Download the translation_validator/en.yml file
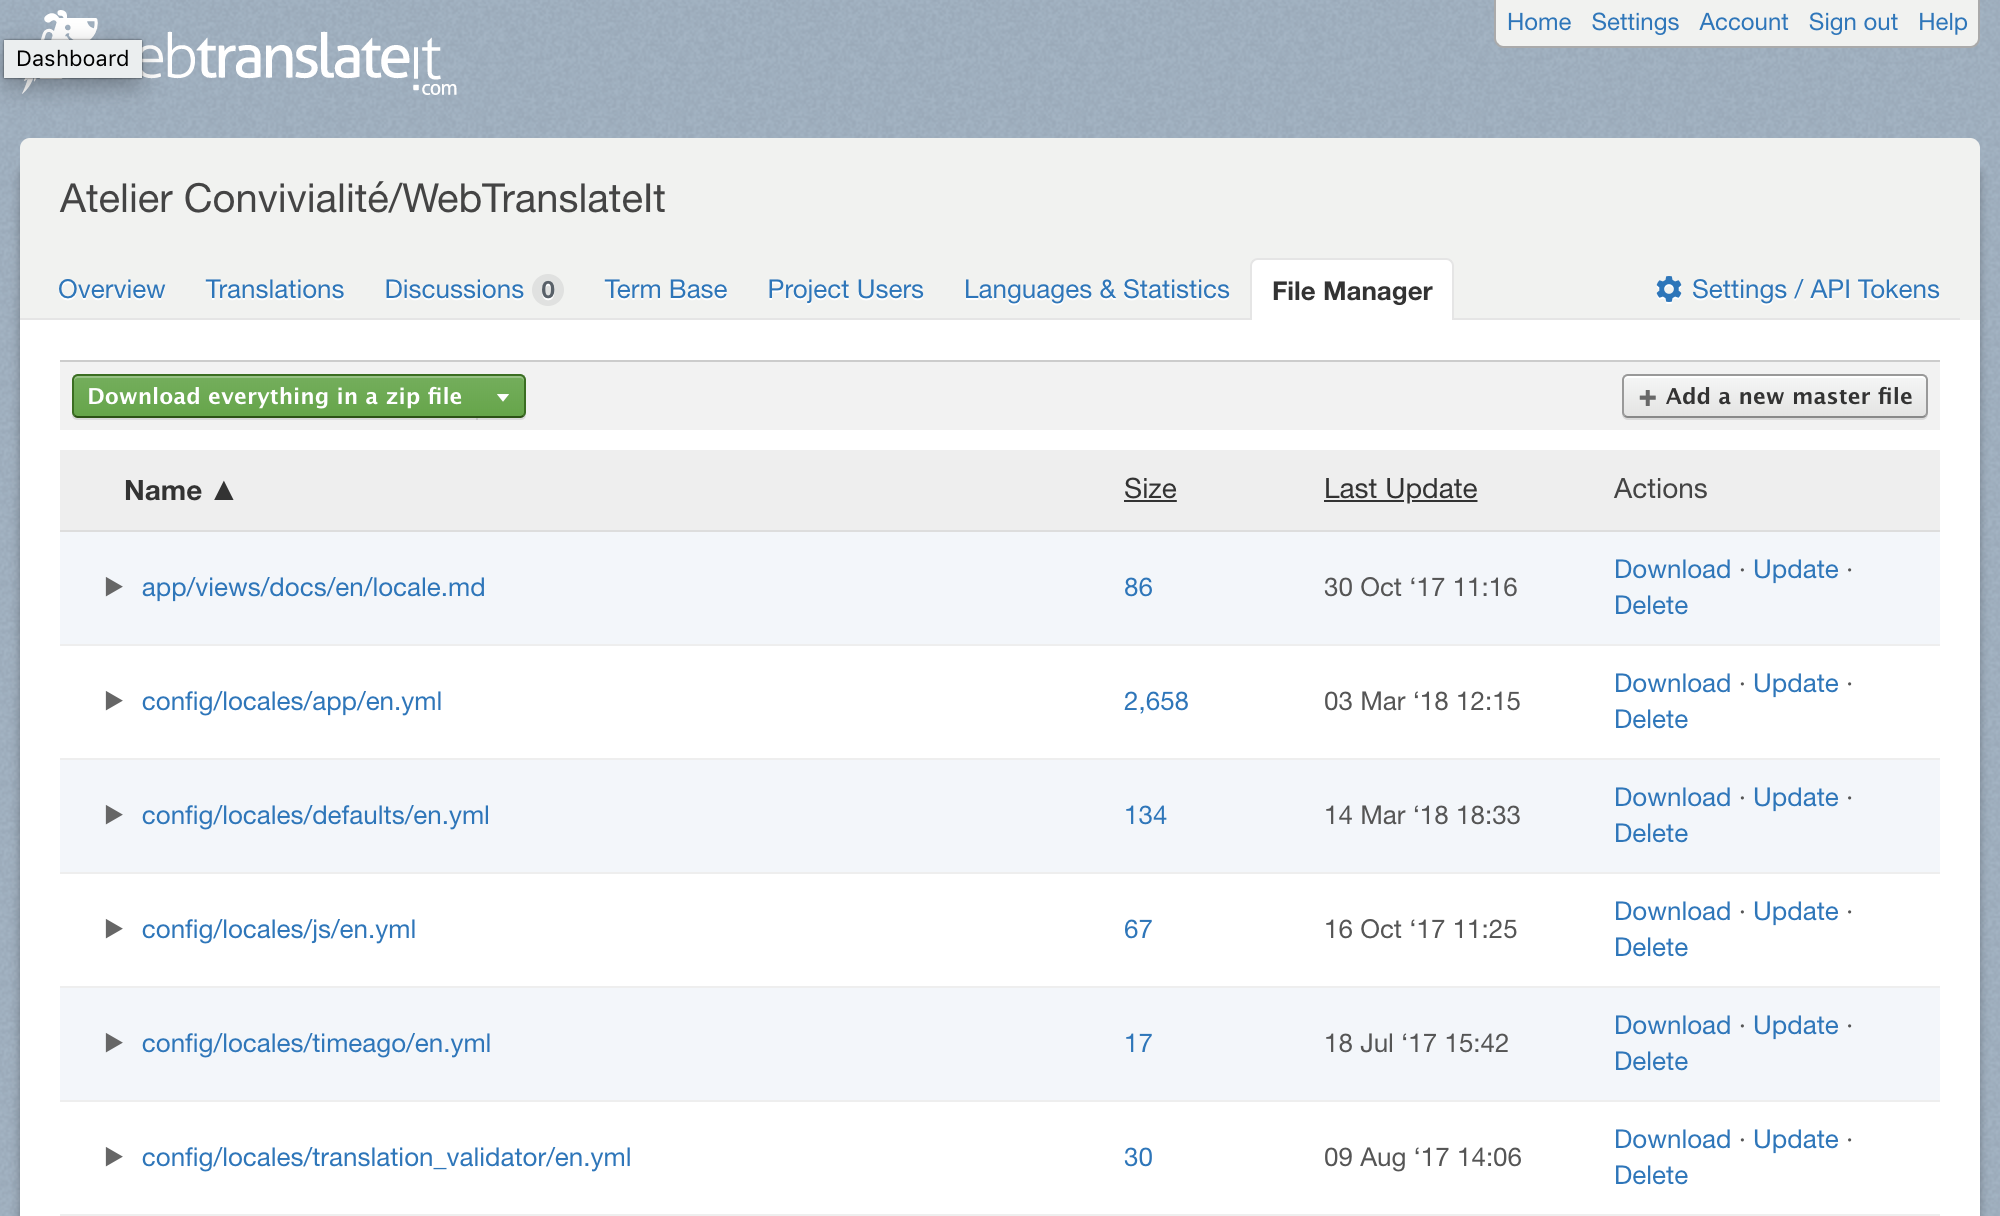2000x1216 pixels. click(1672, 1139)
